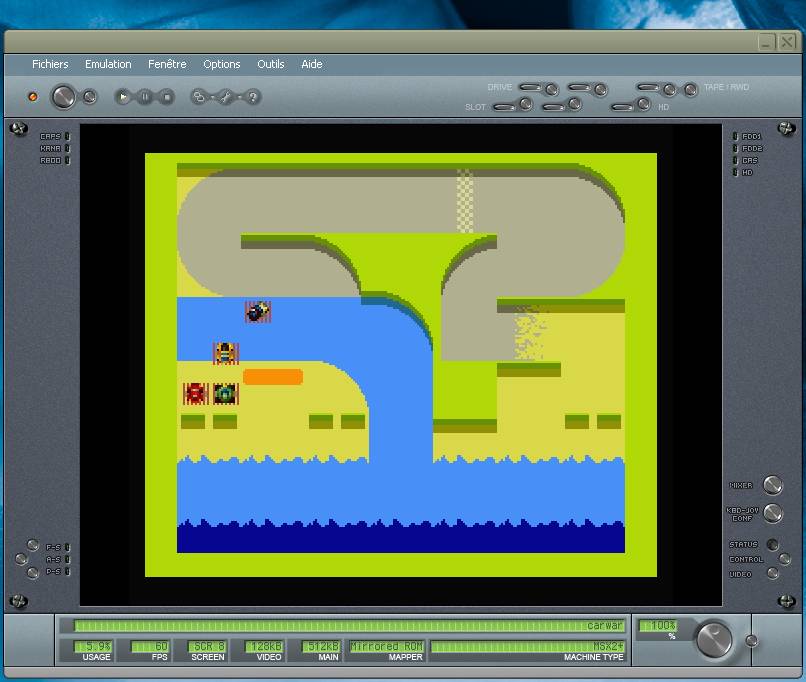Click the screenshot capture icon in toolbar
Image resolution: width=806 pixels, height=682 pixels.
click(x=199, y=97)
